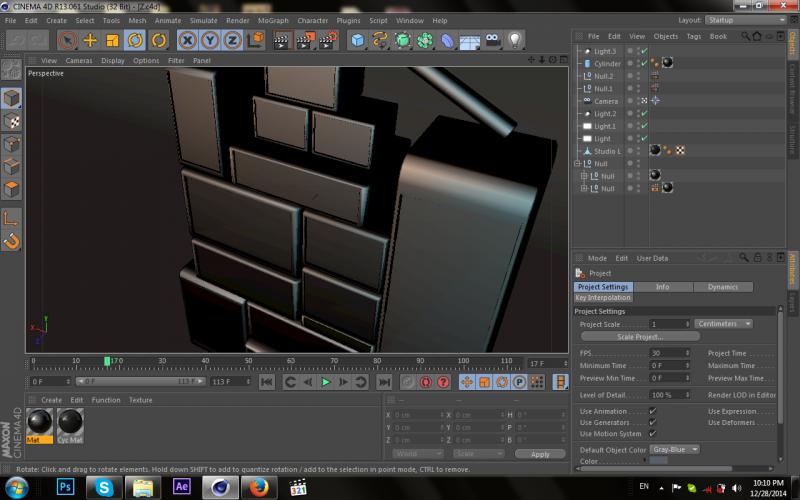Click the Apply button in coordinates panel
The image size is (800, 500).
540,454
